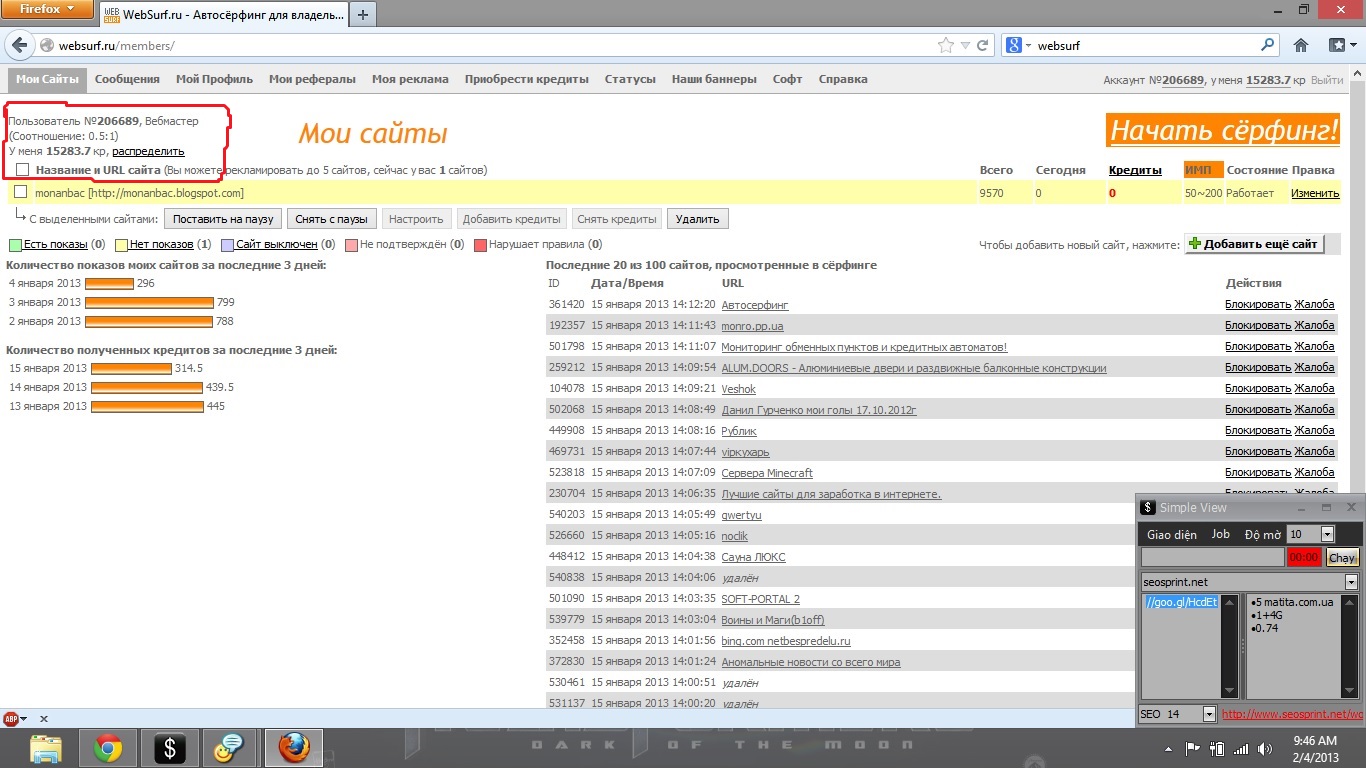Click Изменить link for monanbac site

tap(1315, 193)
